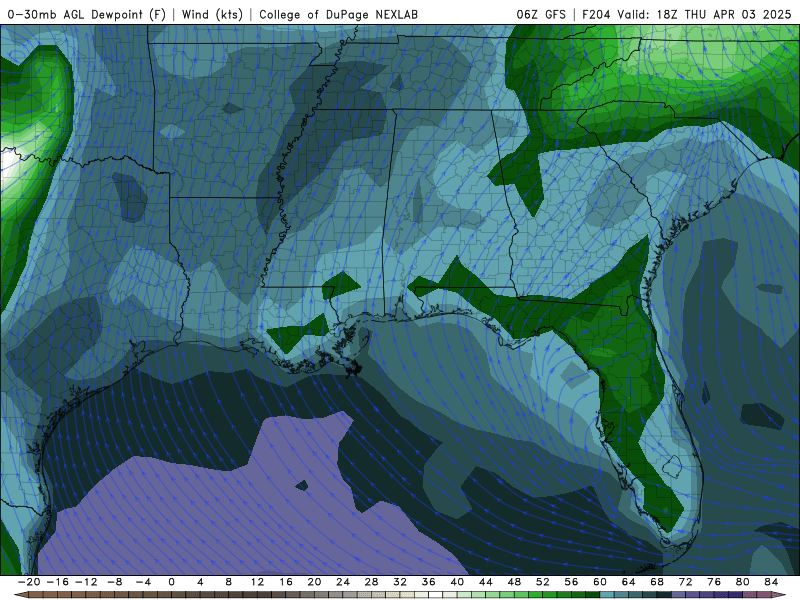Click the 84 label on the color scale

[x=771, y=582]
